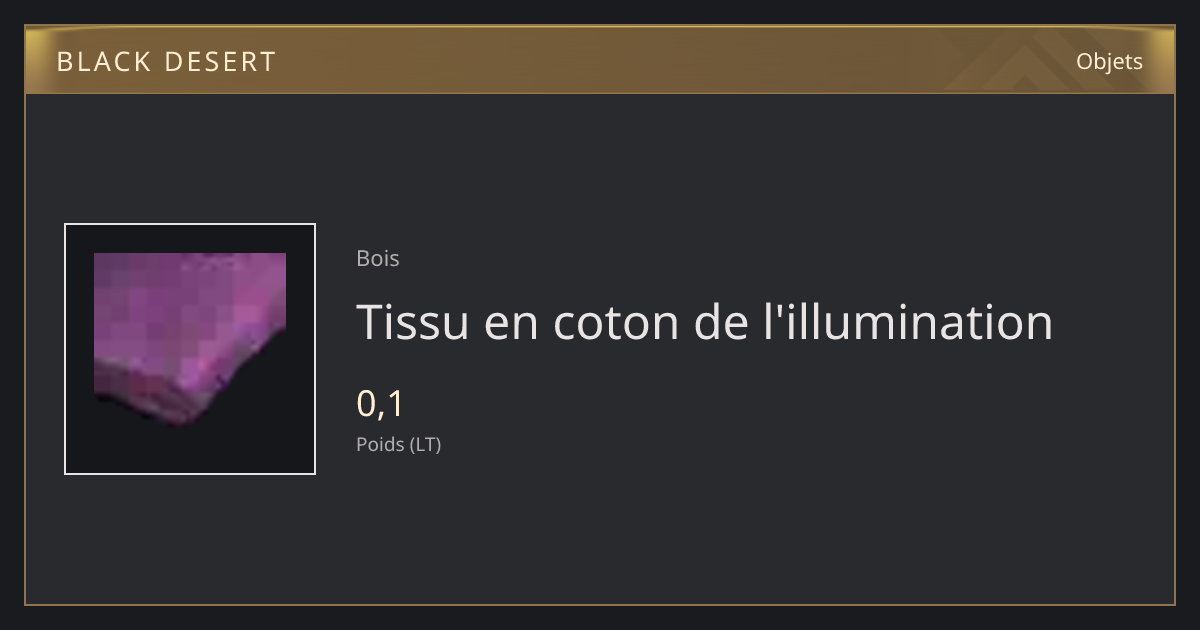Select the word DESERT in the header
1200x630 pixels.
(220, 62)
